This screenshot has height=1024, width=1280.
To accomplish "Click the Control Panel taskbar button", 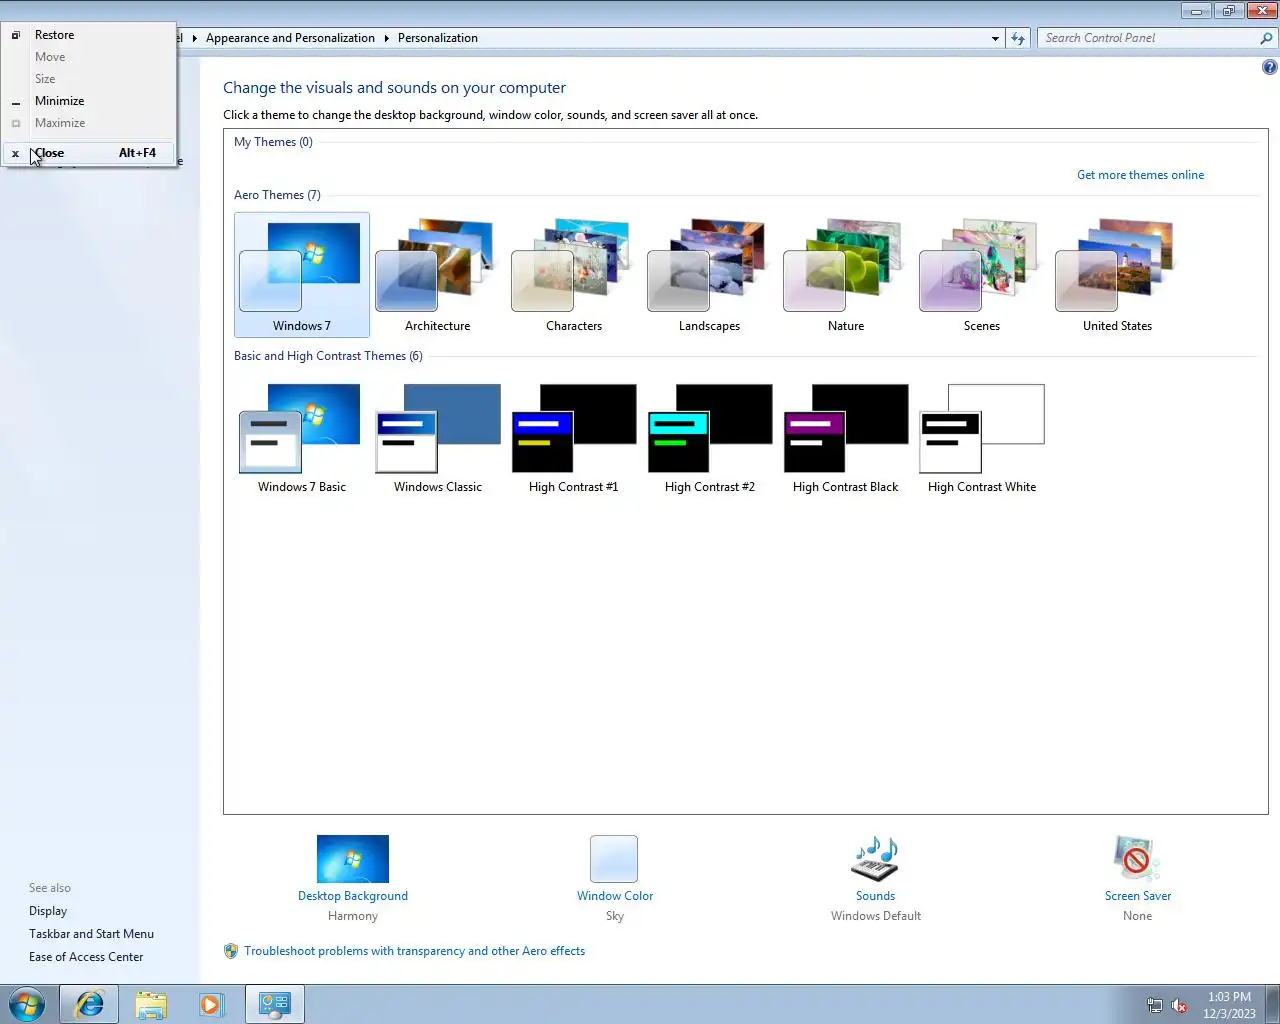I will pos(274,1004).
